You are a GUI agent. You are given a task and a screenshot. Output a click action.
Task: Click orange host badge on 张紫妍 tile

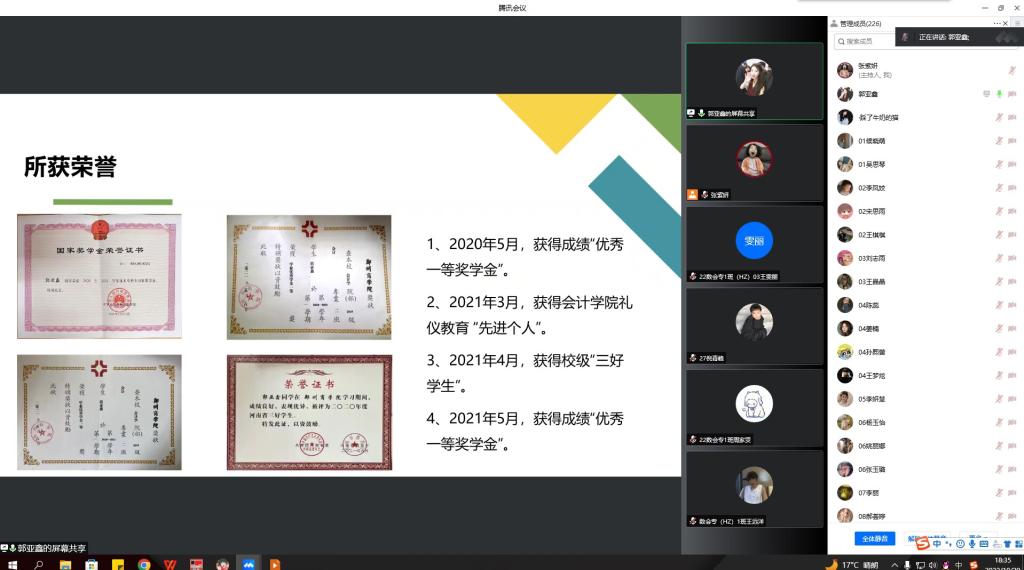pos(692,195)
